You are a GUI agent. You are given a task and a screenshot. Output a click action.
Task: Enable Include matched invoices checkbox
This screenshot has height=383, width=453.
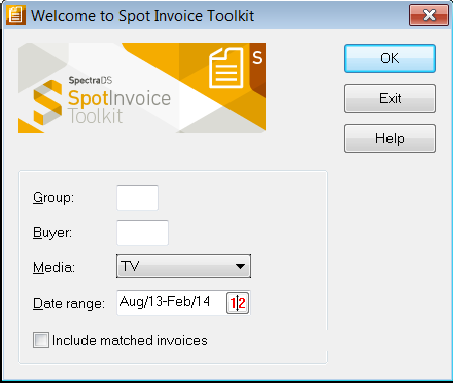[x=41, y=340]
